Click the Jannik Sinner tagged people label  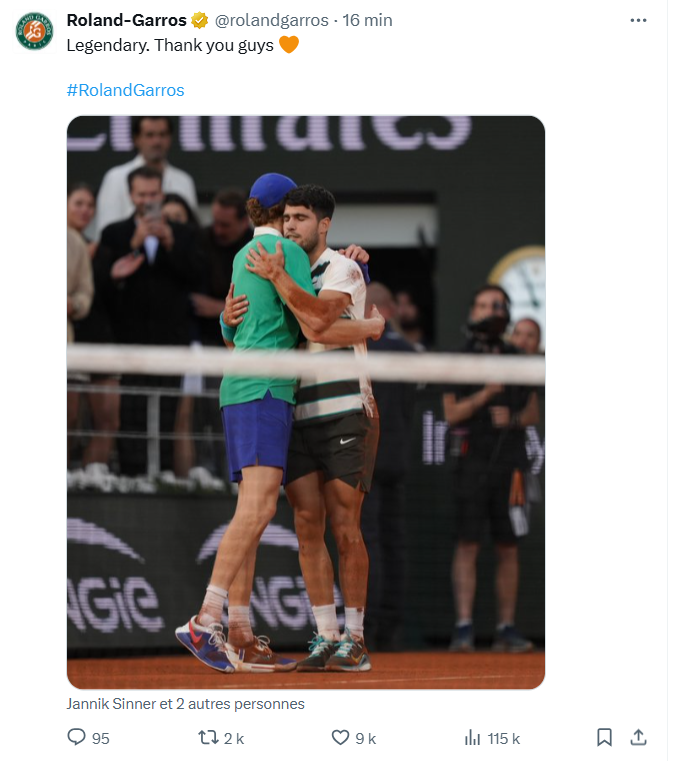[185, 704]
